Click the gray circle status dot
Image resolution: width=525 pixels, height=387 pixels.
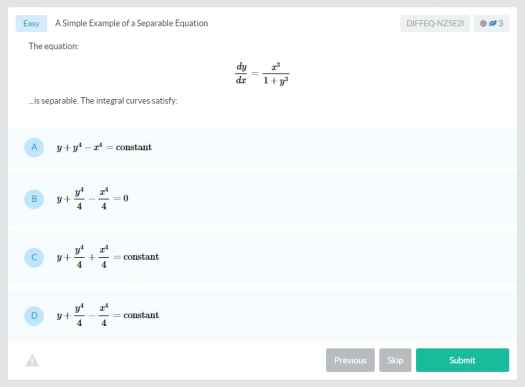click(x=483, y=23)
